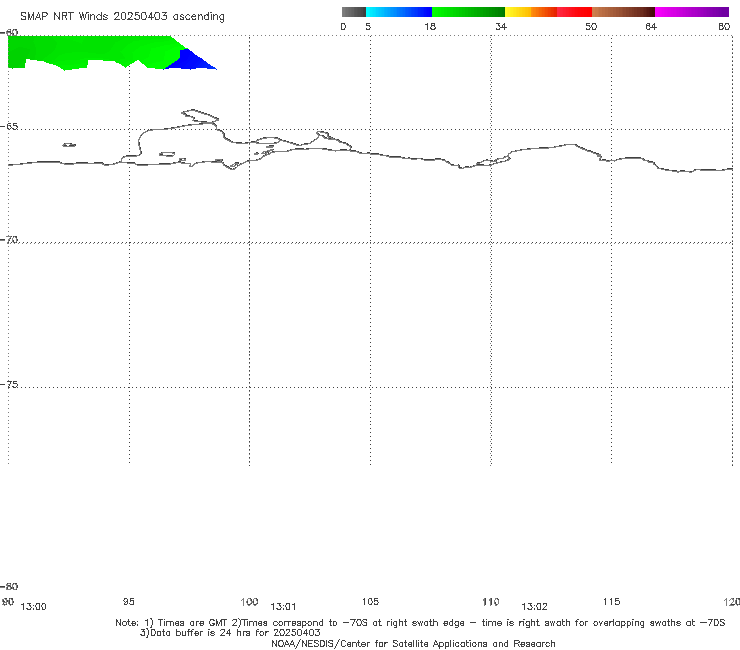Click the color scale label '64'
This screenshot has height=650, width=740.
tap(651, 26)
